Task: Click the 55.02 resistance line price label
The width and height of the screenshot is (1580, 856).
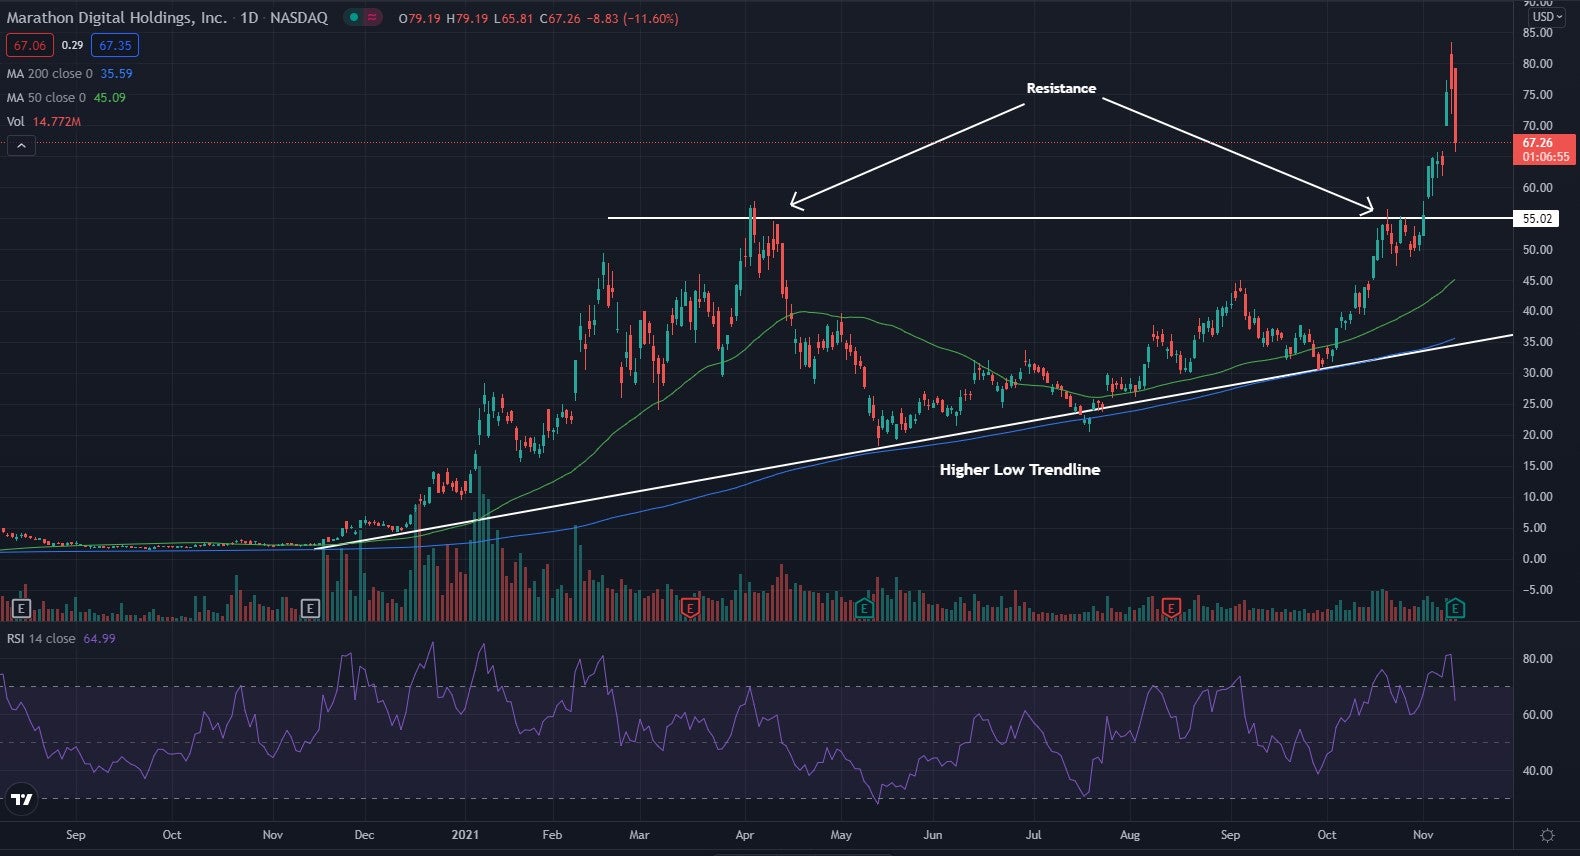Action: (1537, 218)
